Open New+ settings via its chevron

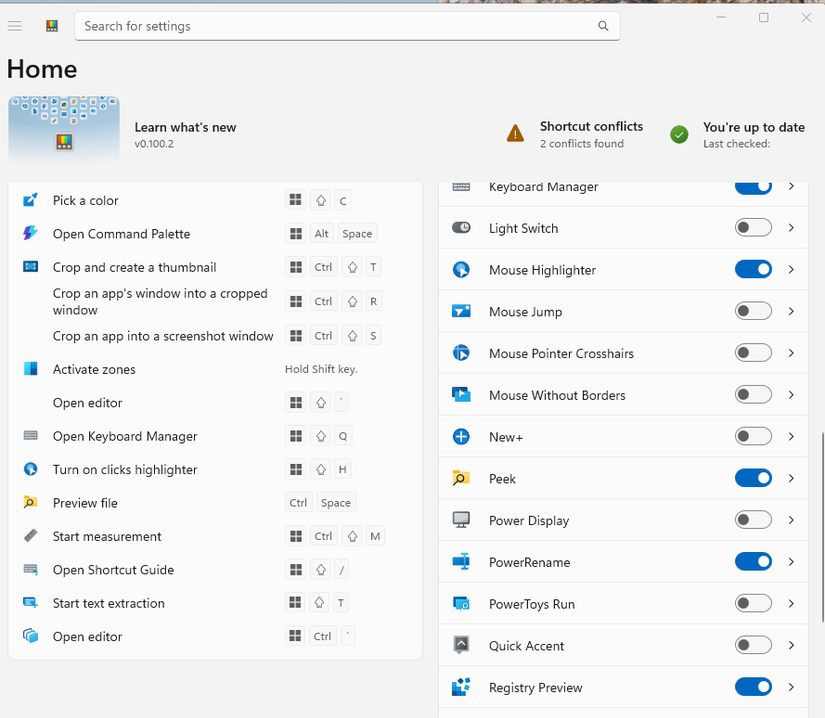(791, 436)
